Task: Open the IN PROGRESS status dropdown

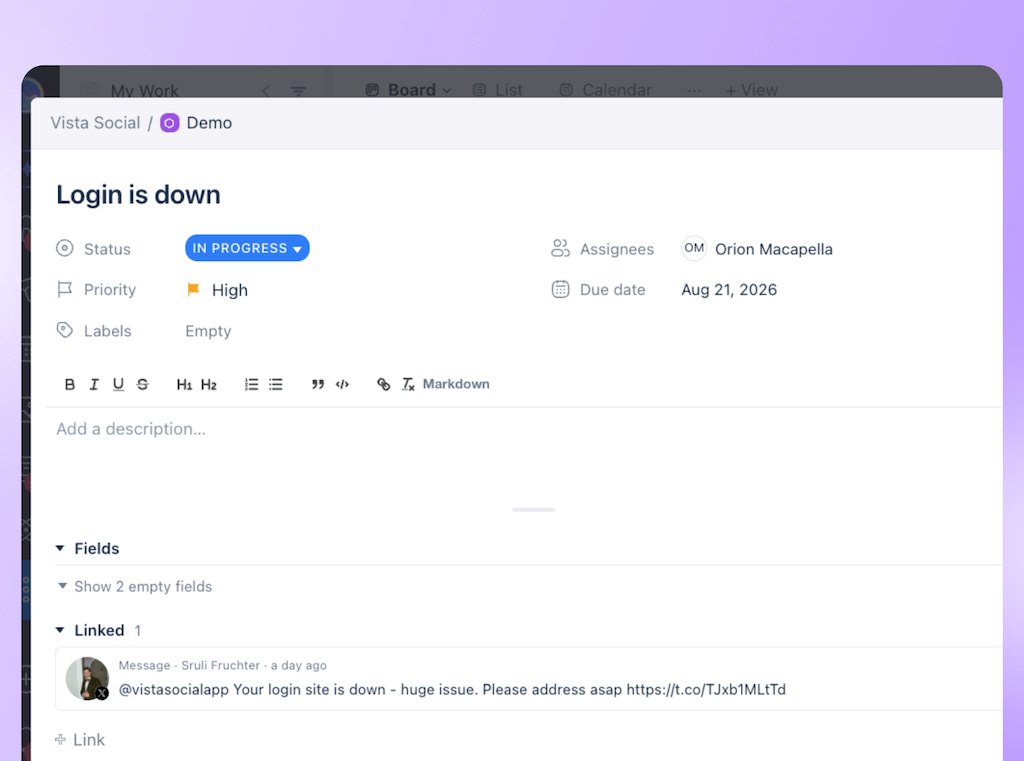Action: (x=247, y=248)
